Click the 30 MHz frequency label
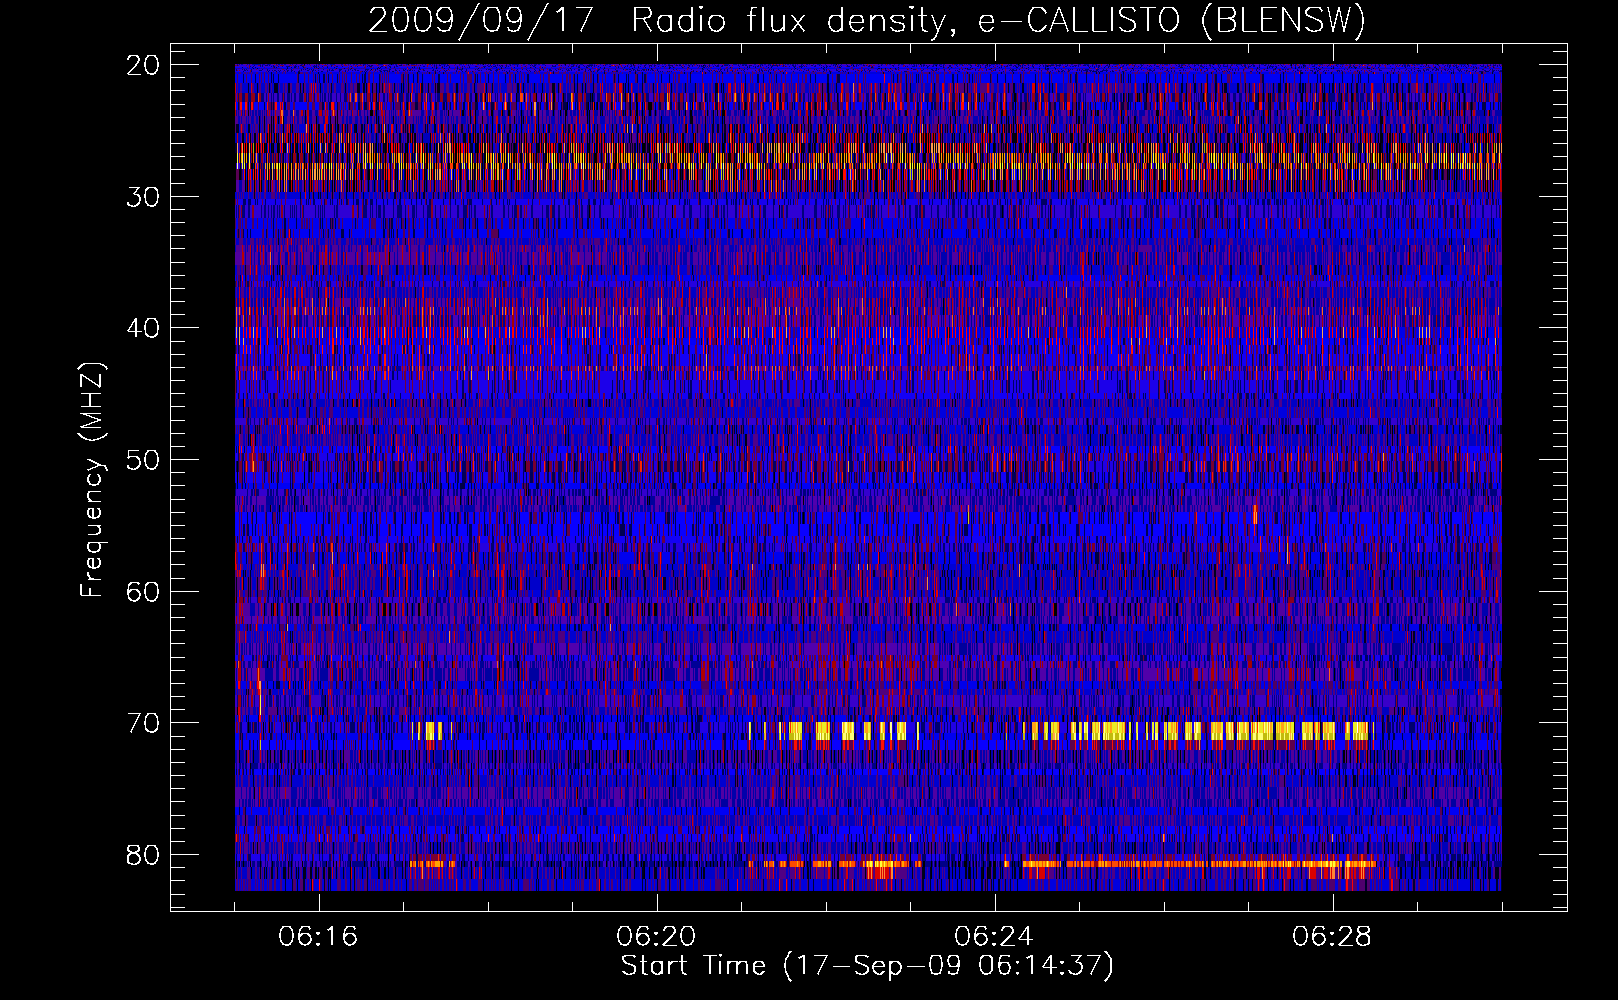Image resolution: width=1618 pixels, height=1000 pixels. 143,197
